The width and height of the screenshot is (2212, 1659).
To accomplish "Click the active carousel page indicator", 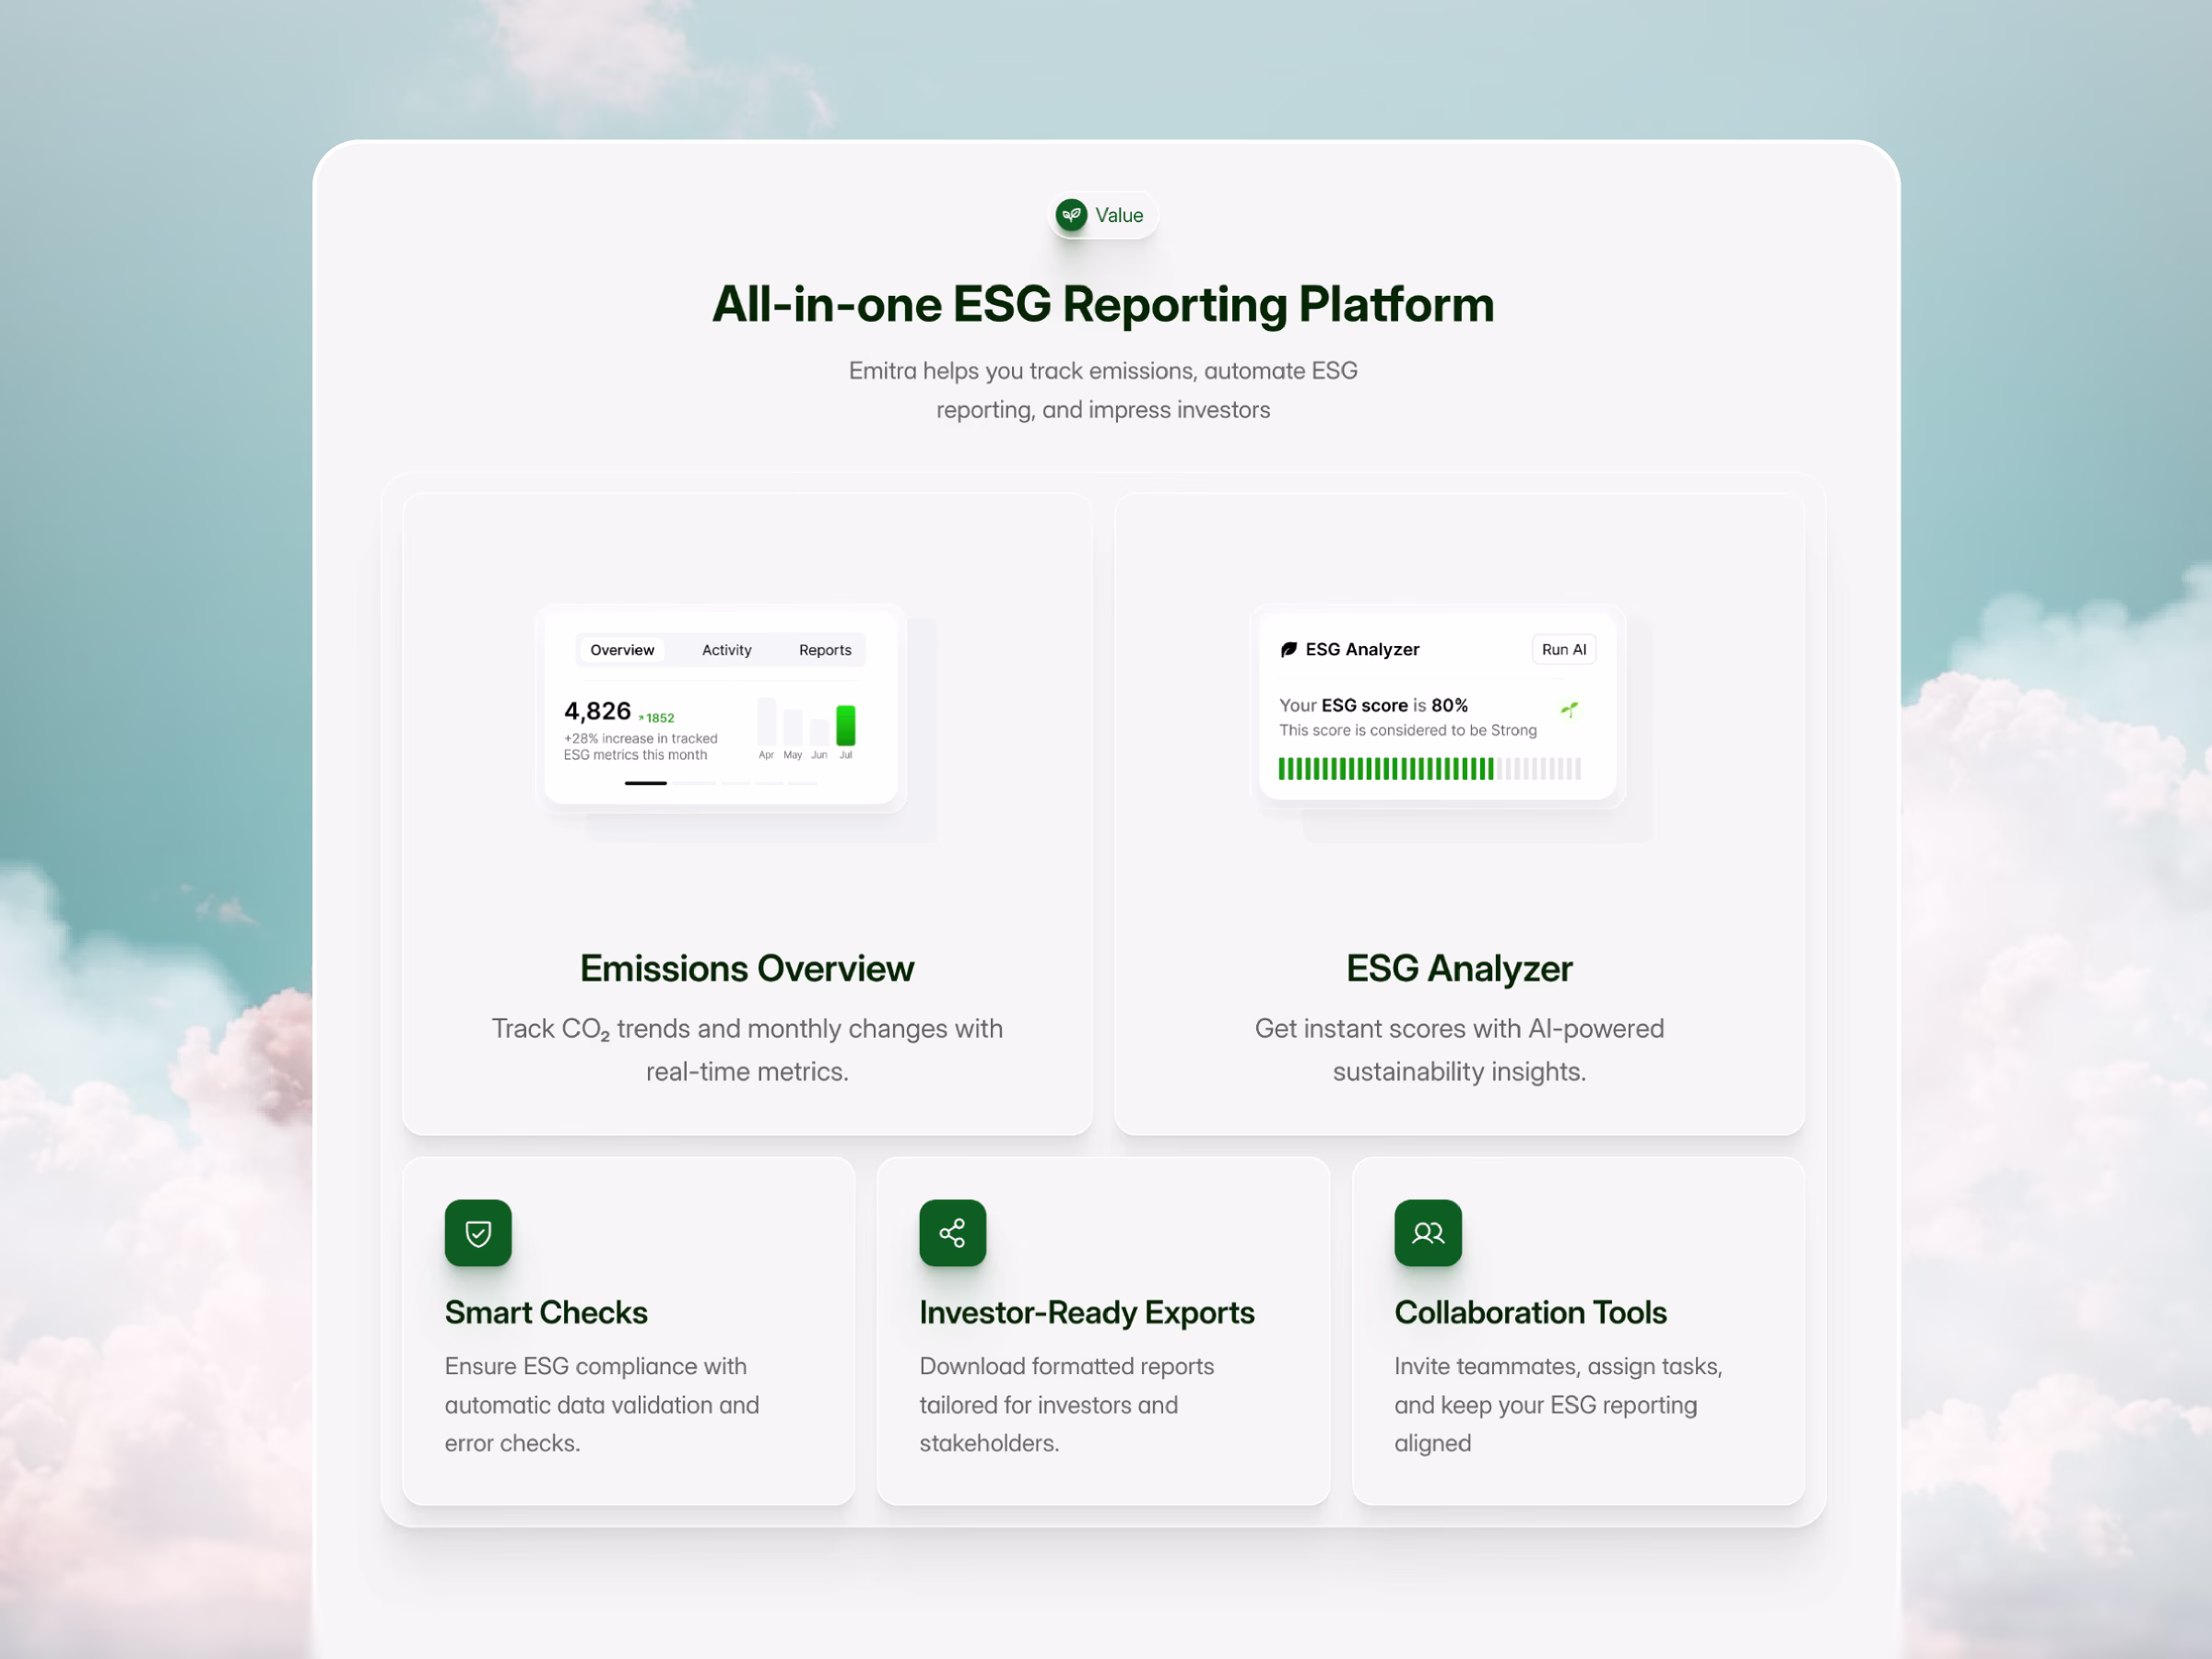I will click(645, 783).
